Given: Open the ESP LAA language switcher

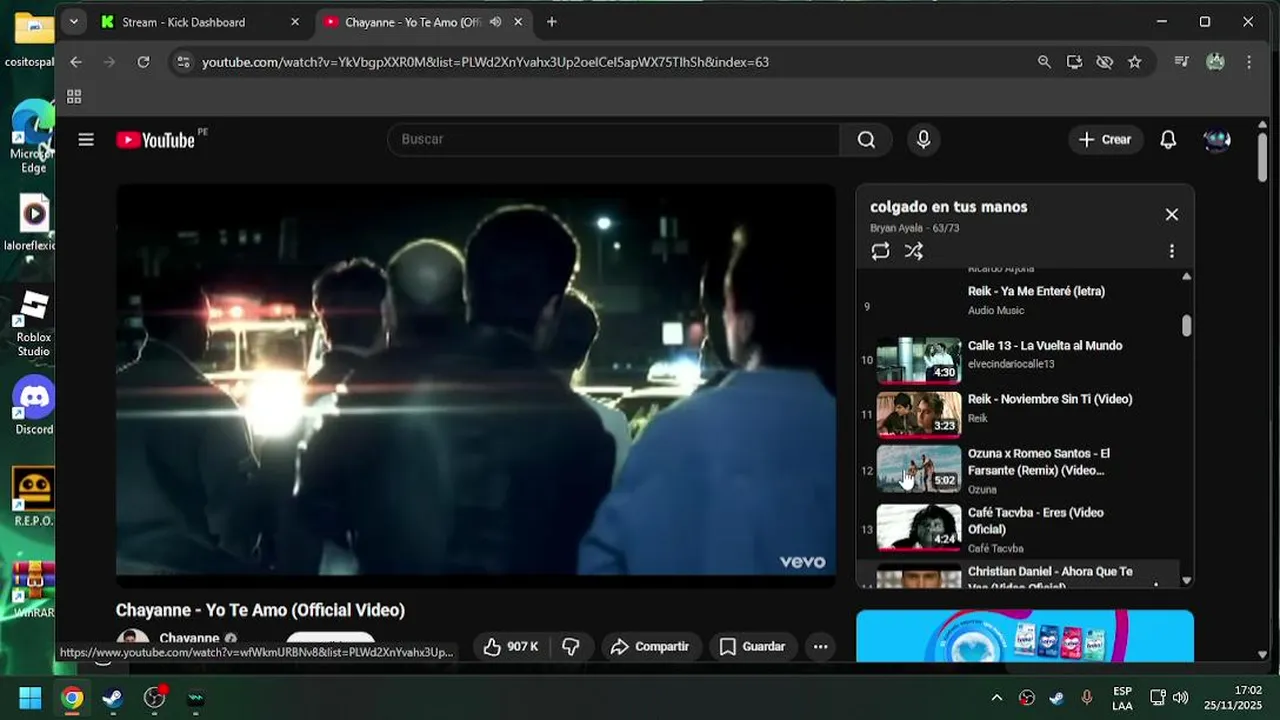Looking at the screenshot, I should coord(1122,698).
